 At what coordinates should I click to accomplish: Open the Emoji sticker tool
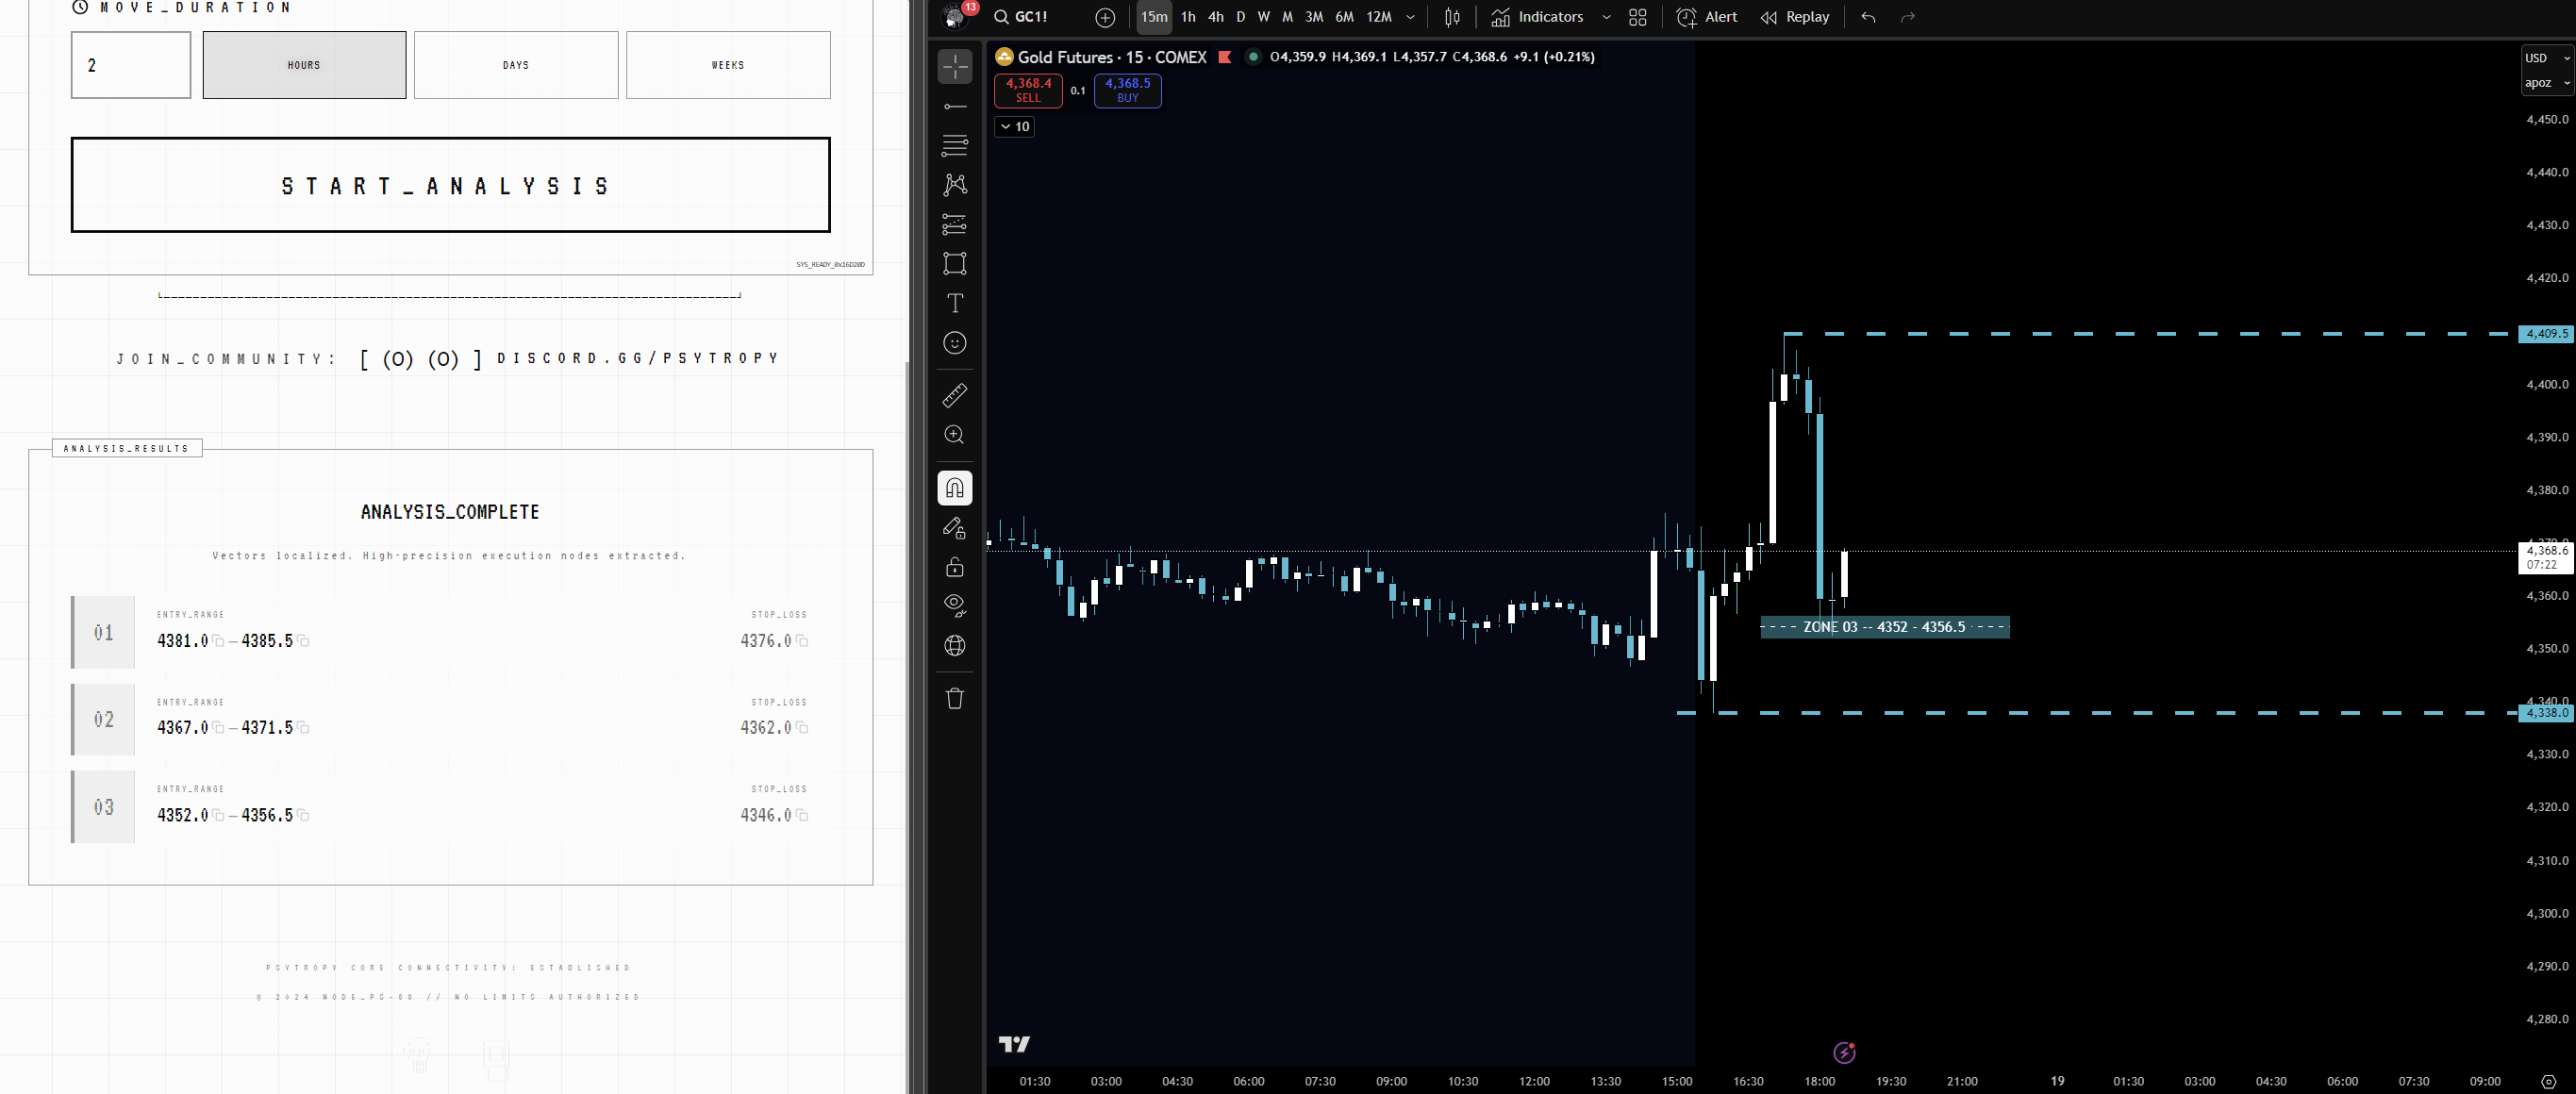[955, 343]
